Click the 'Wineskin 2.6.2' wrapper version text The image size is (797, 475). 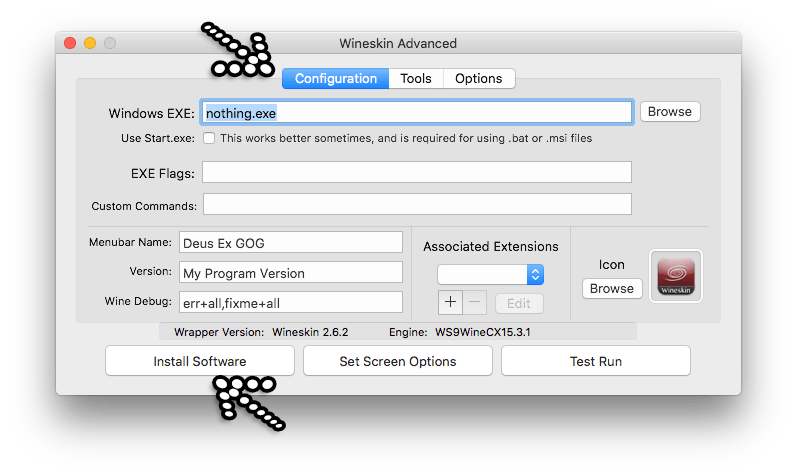[x=310, y=332]
